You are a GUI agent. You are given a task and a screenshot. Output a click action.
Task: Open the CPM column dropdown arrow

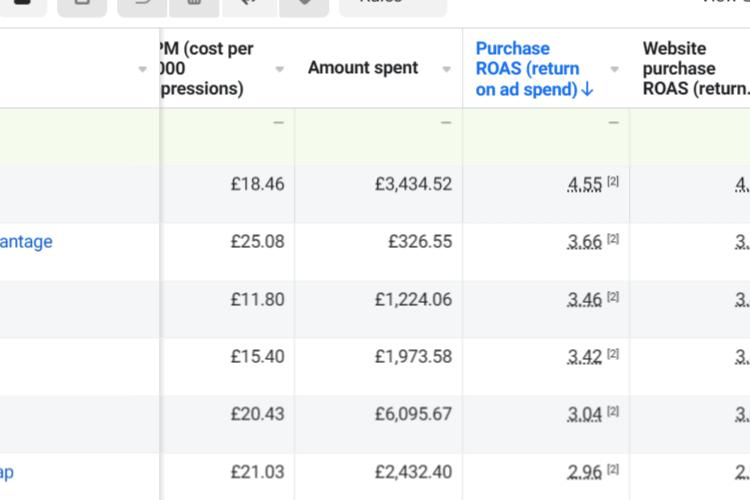pos(280,69)
